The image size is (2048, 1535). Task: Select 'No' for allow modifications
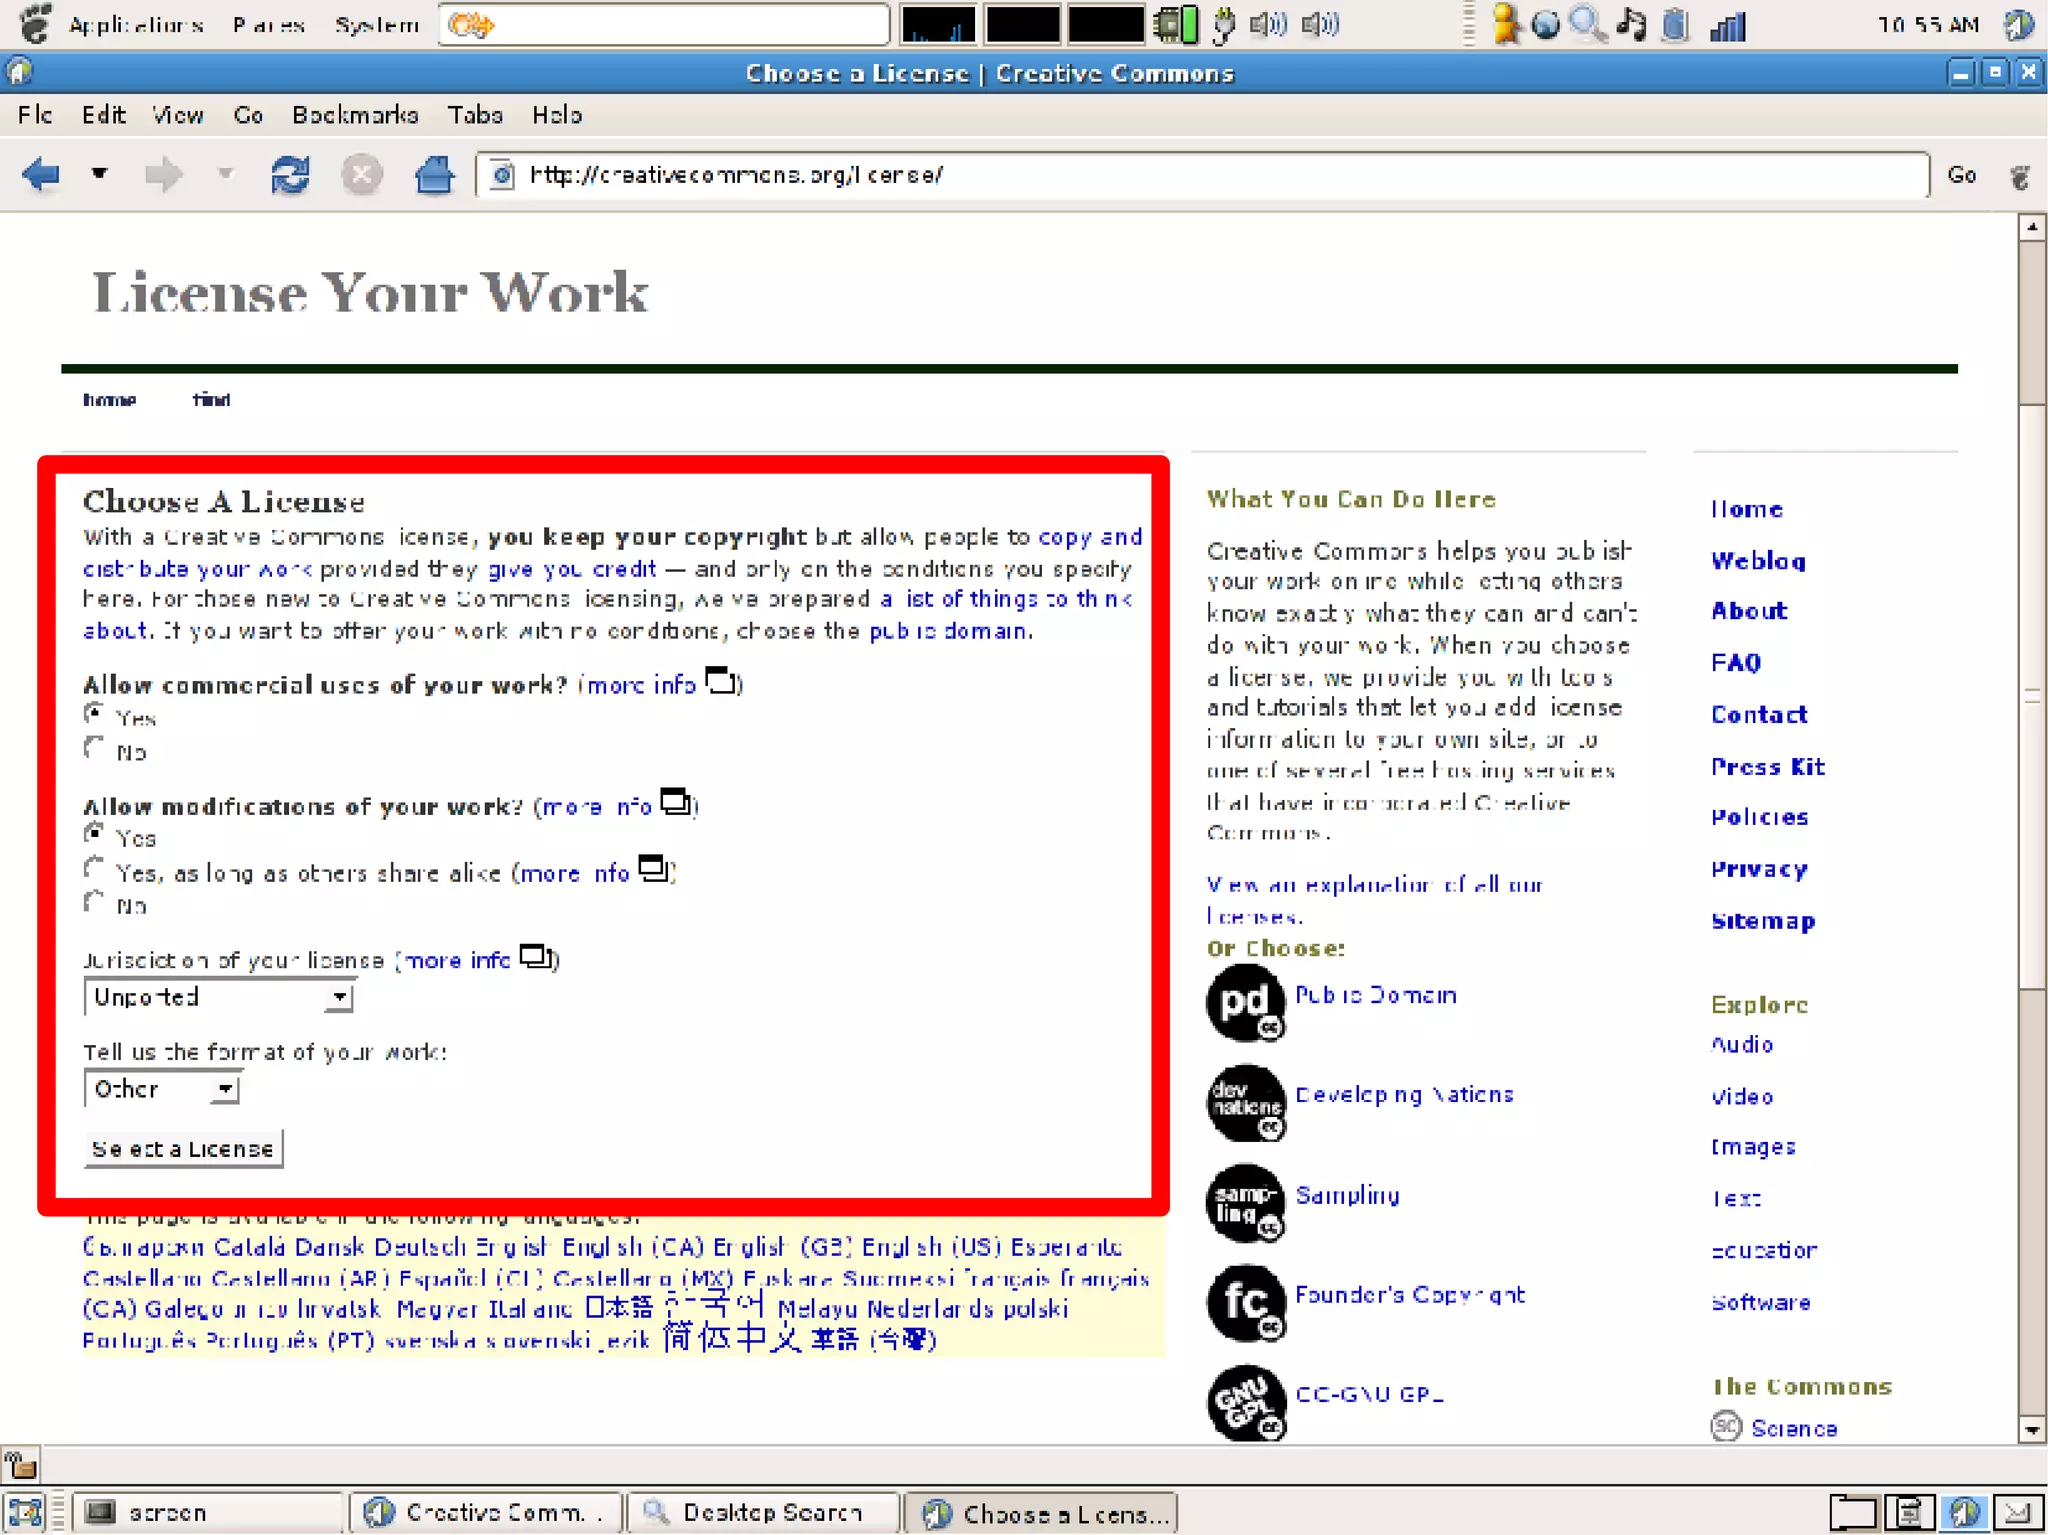pyautogui.click(x=94, y=902)
